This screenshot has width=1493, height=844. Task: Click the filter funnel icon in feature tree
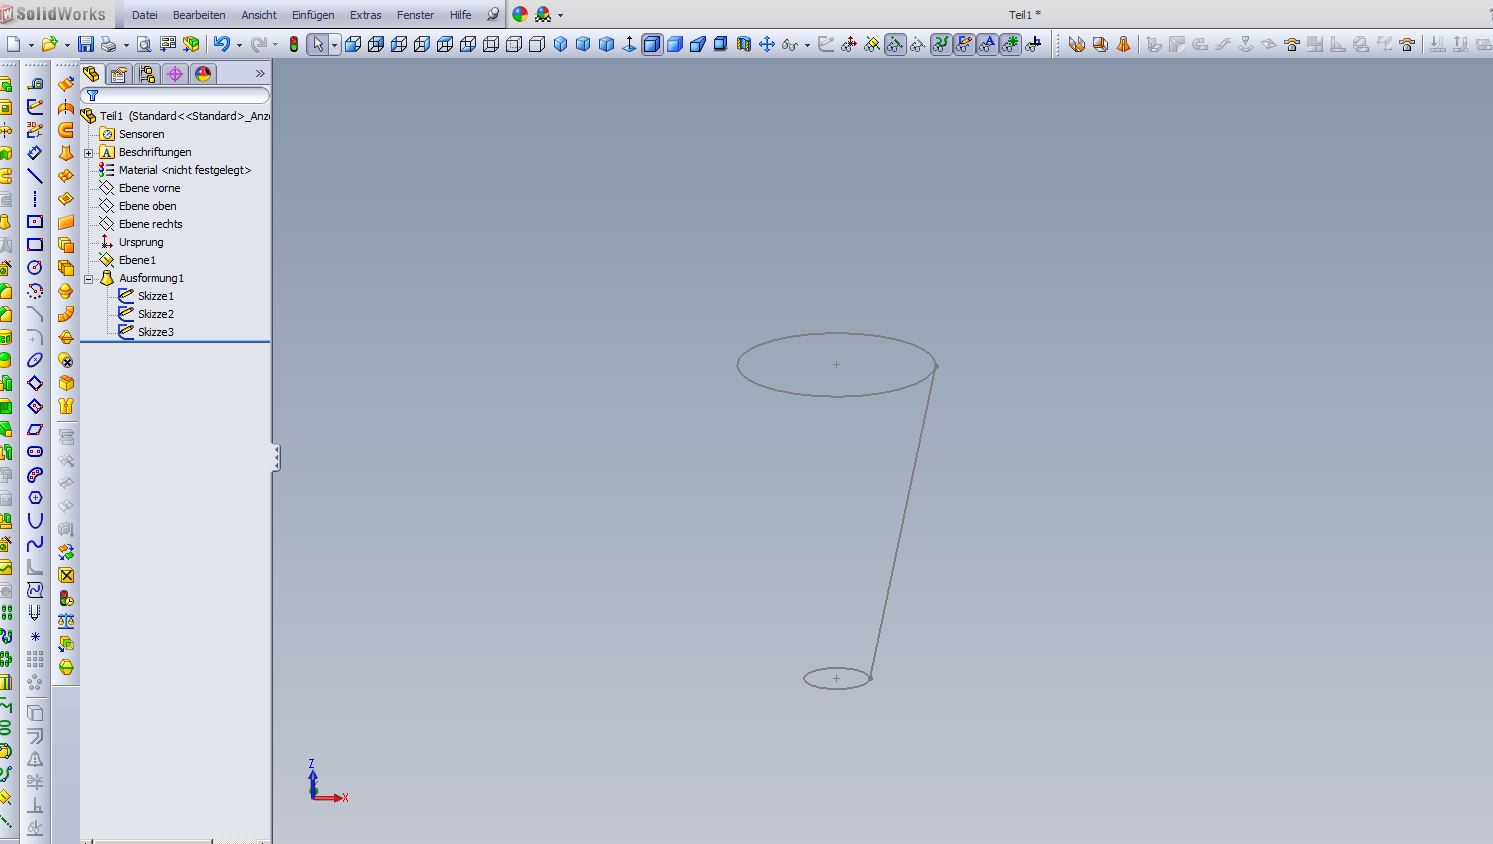pos(92,96)
